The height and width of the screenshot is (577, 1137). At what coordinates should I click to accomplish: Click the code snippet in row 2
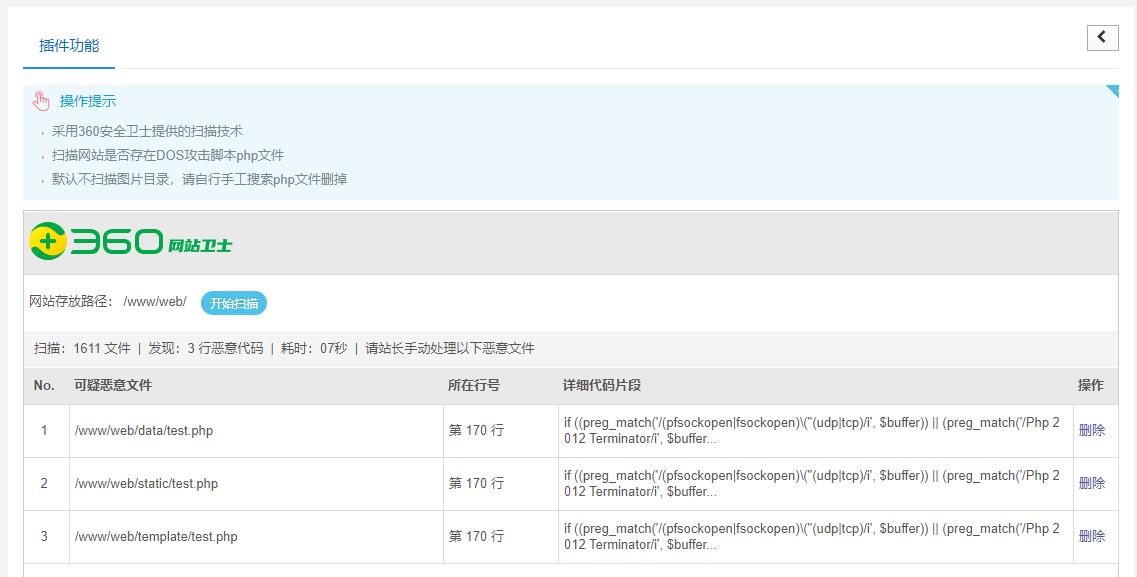point(811,483)
